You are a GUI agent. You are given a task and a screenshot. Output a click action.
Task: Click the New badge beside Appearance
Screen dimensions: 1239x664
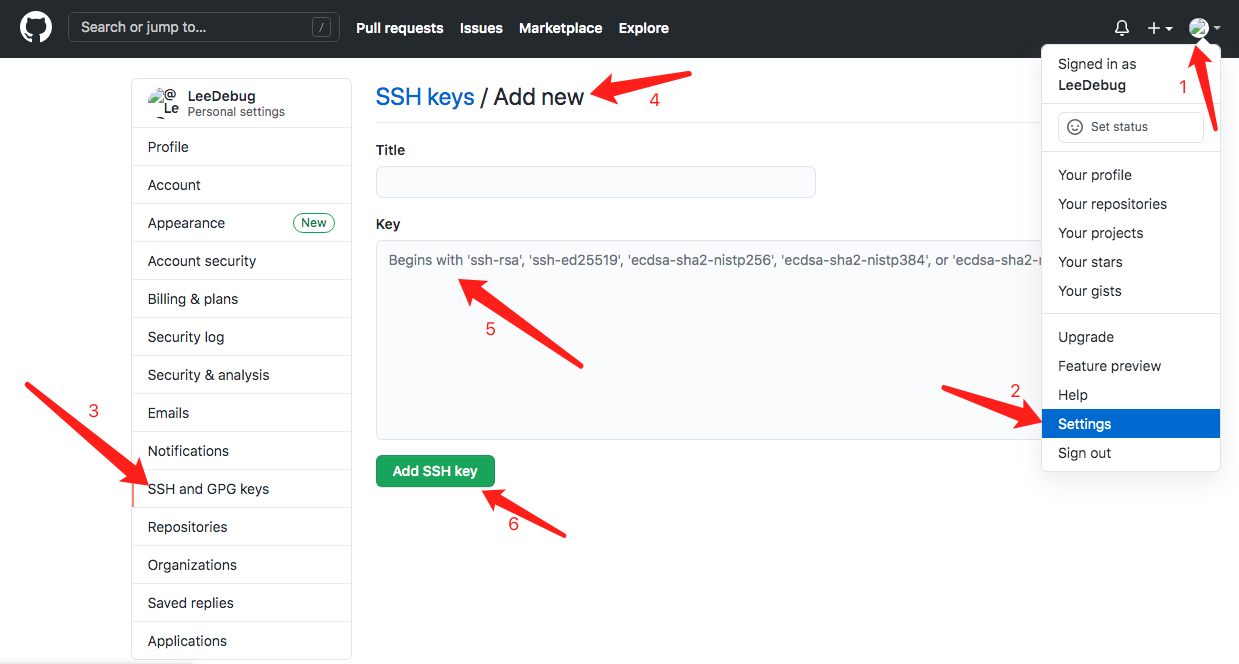(x=314, y=223)
